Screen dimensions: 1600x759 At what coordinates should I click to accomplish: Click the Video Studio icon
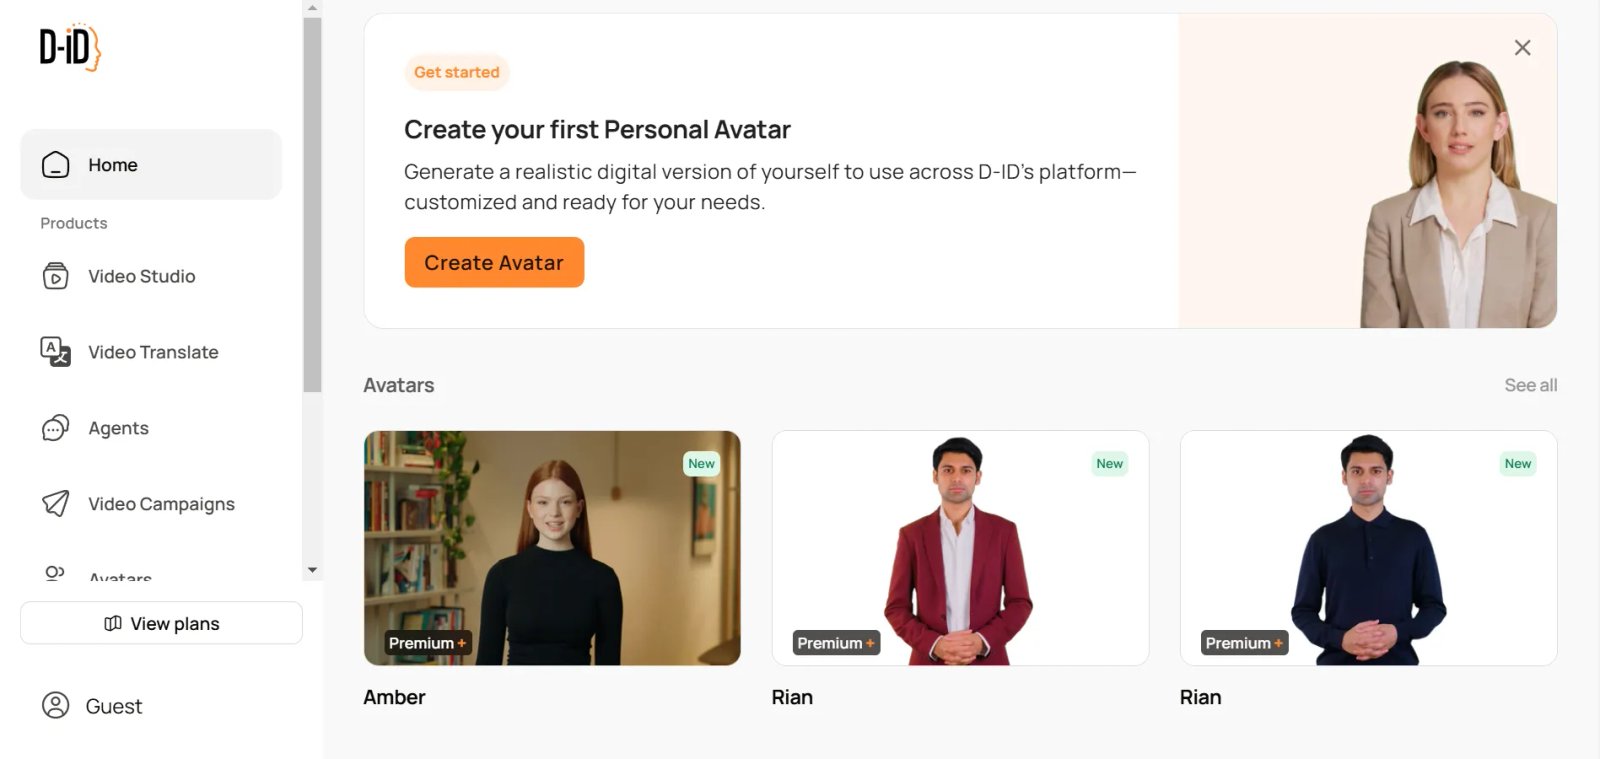[x=56, y=276]
